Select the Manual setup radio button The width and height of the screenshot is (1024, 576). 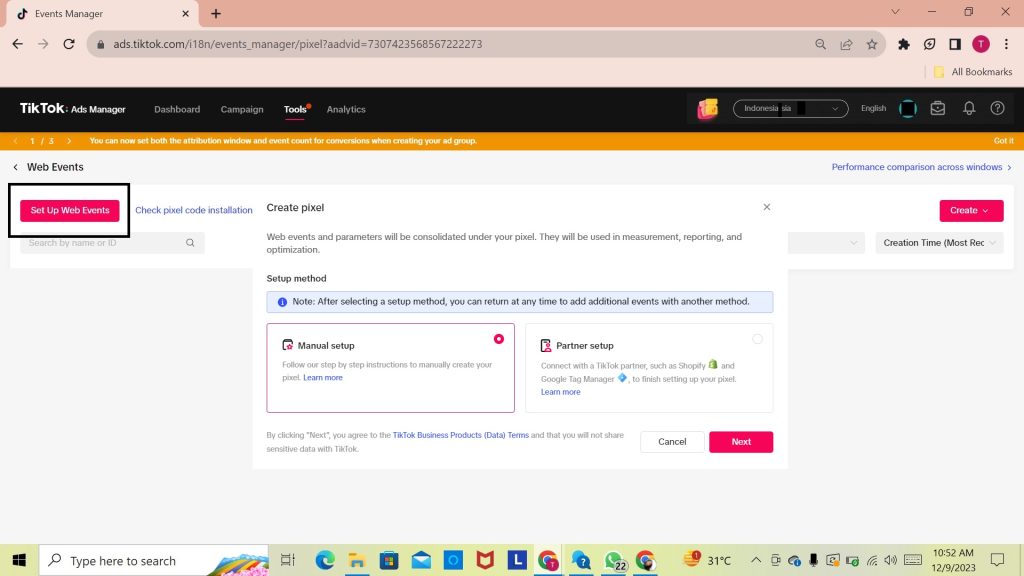[499, 339]
